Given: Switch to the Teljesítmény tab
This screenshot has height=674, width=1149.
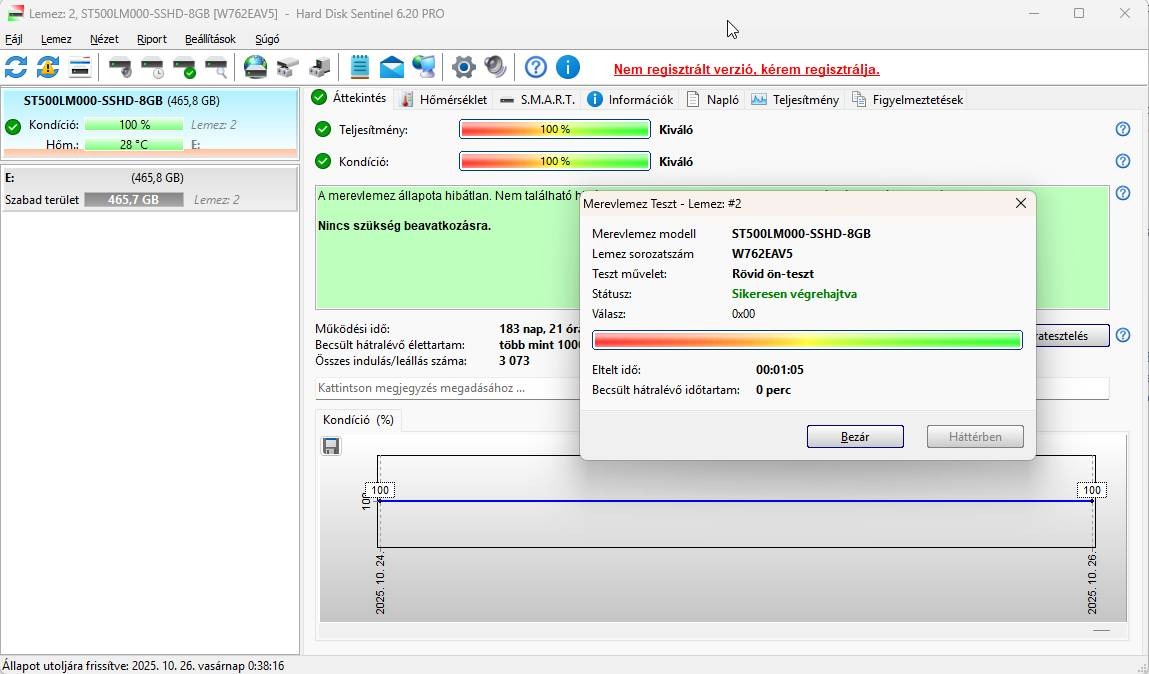Looking at the screenshot, I should [795, 100].
